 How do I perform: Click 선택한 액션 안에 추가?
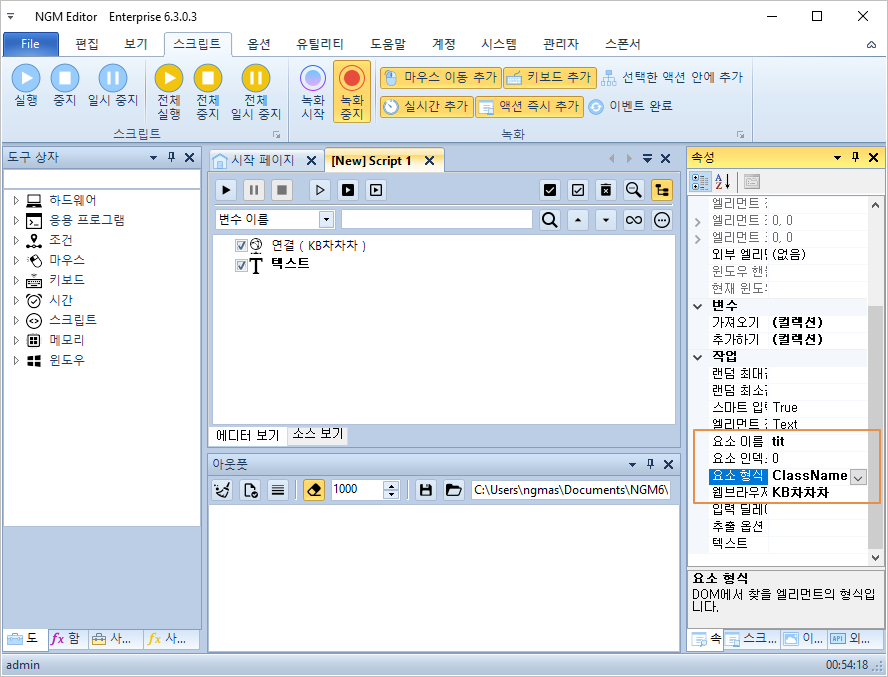672,78
